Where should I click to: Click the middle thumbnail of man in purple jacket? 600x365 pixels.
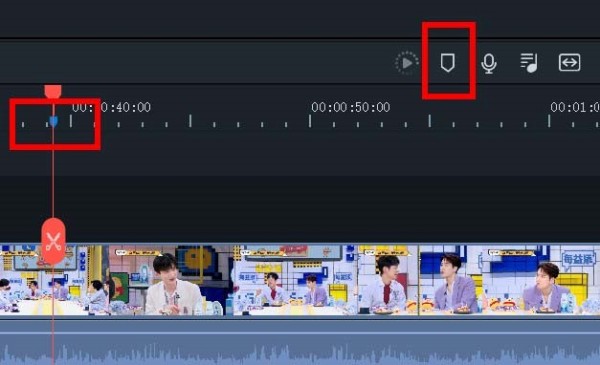pos(451,280)
